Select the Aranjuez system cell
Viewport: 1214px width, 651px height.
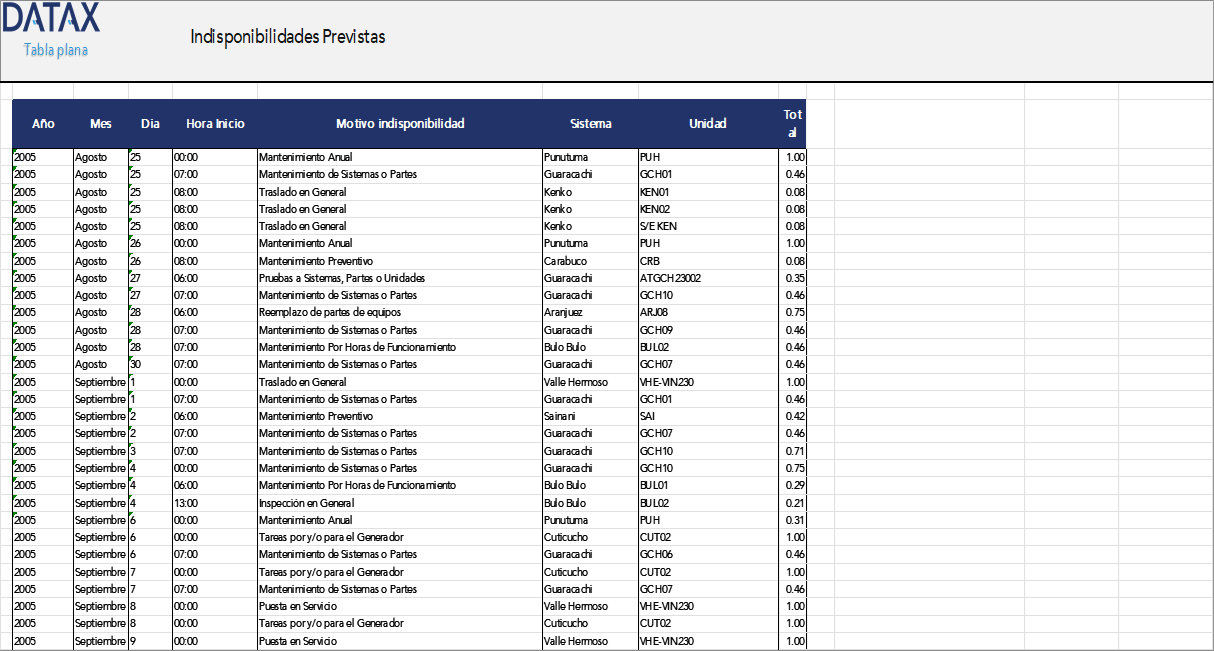[x=563, y=312]
